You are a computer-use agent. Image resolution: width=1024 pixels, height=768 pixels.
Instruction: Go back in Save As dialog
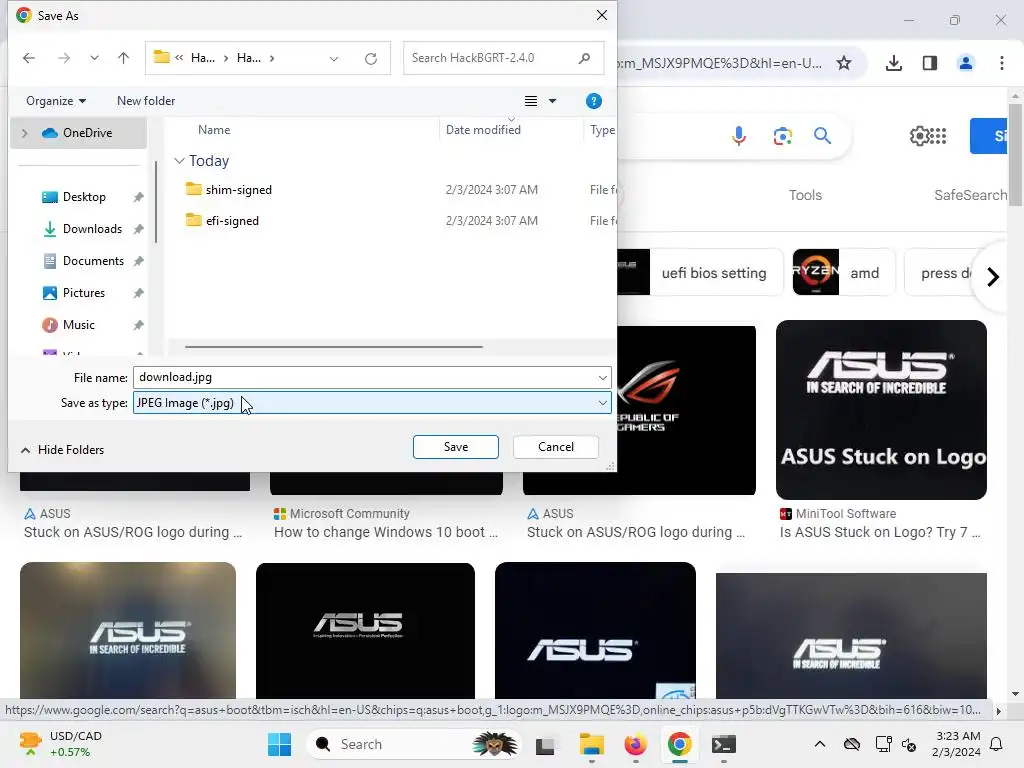pos(29,58)
